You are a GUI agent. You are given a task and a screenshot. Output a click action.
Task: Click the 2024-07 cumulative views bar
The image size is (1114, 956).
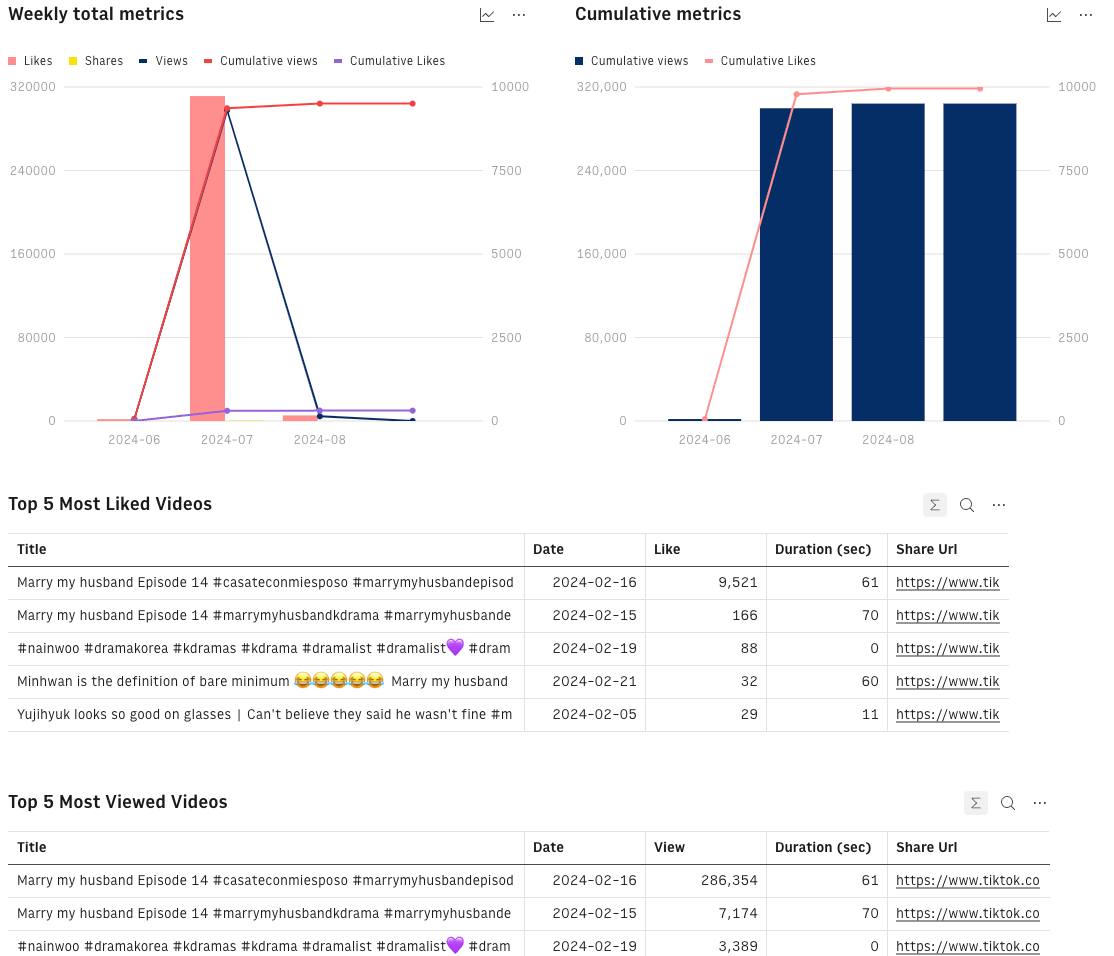click(x=796, y=264)
